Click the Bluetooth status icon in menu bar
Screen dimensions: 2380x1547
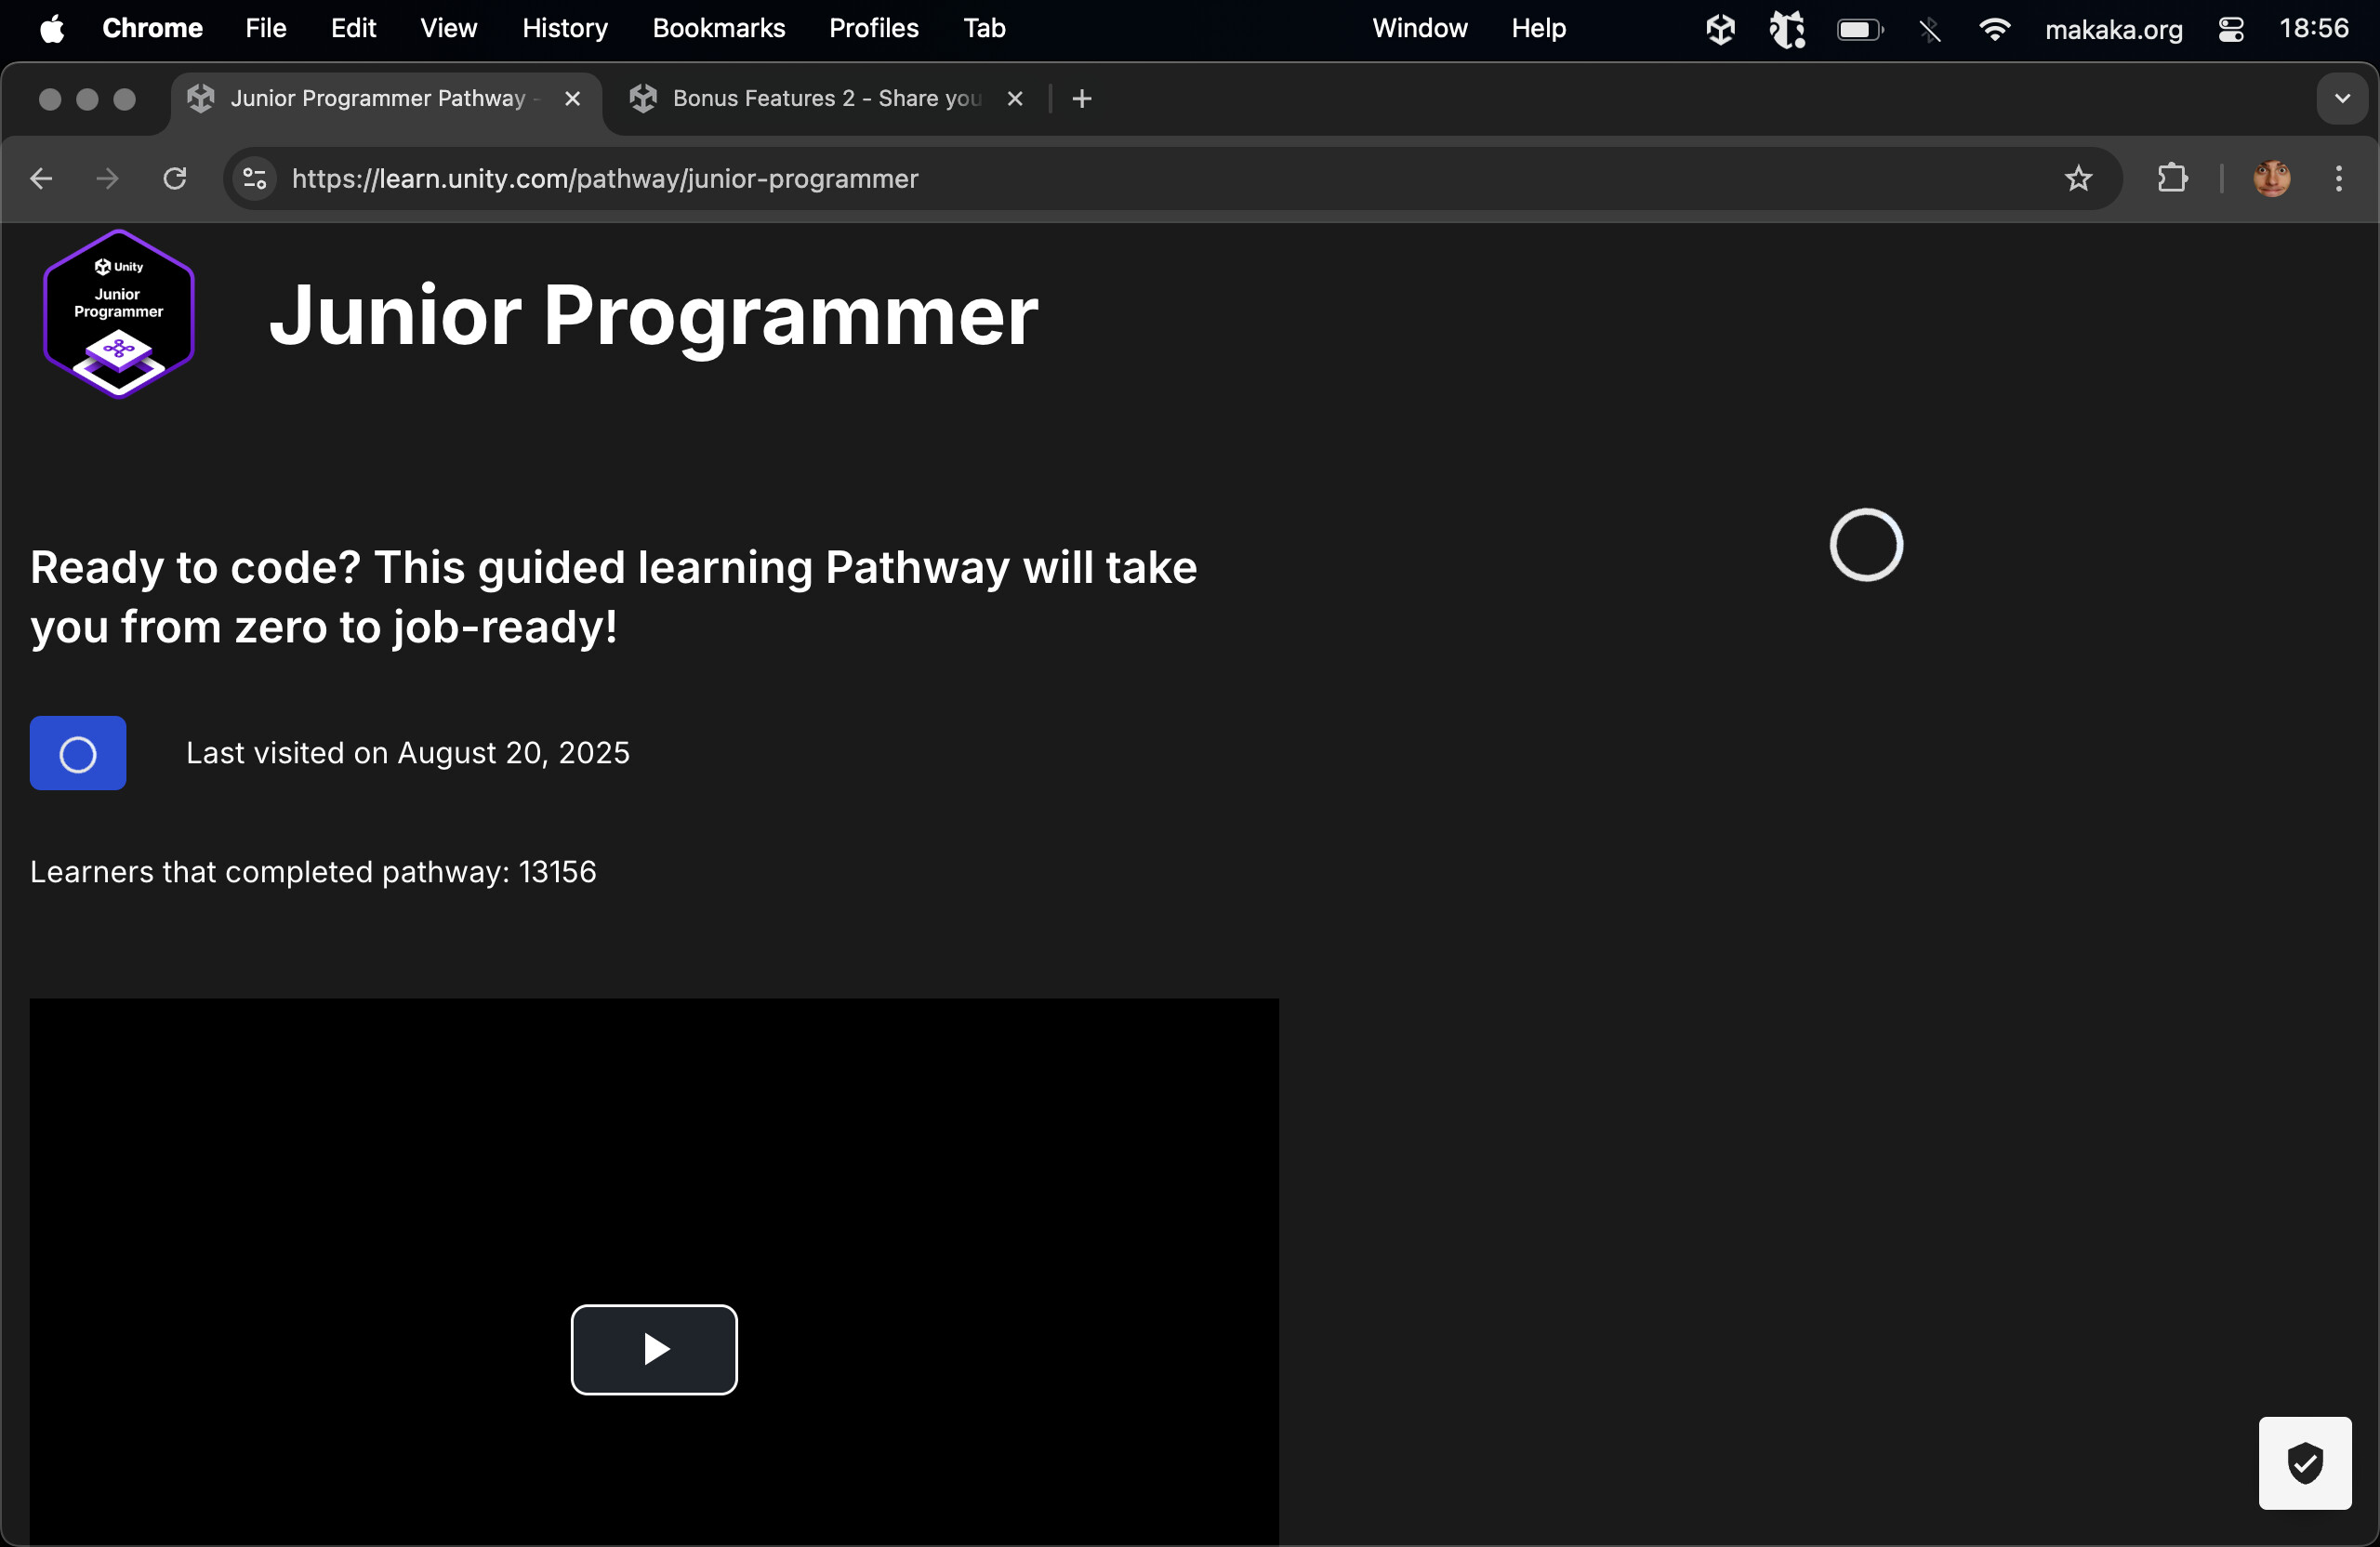point(1930,29)
